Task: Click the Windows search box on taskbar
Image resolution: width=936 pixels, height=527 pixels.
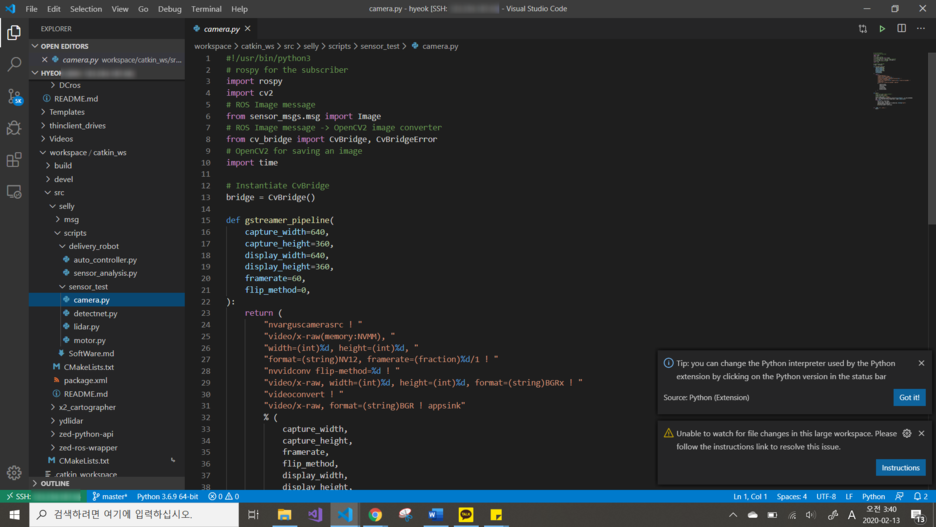Action: coord(134,514)
